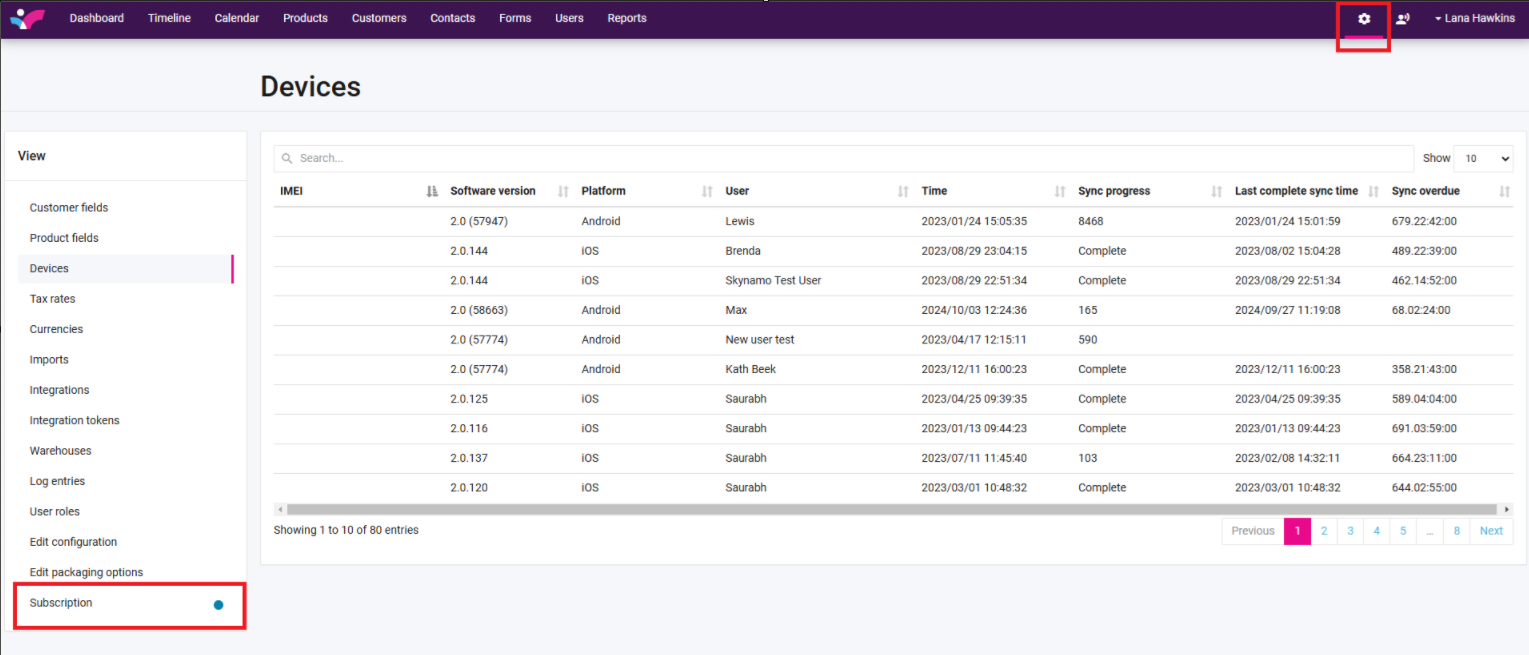Go to page 2 of results
The image size is (1529, 655).
(1323, 531)
